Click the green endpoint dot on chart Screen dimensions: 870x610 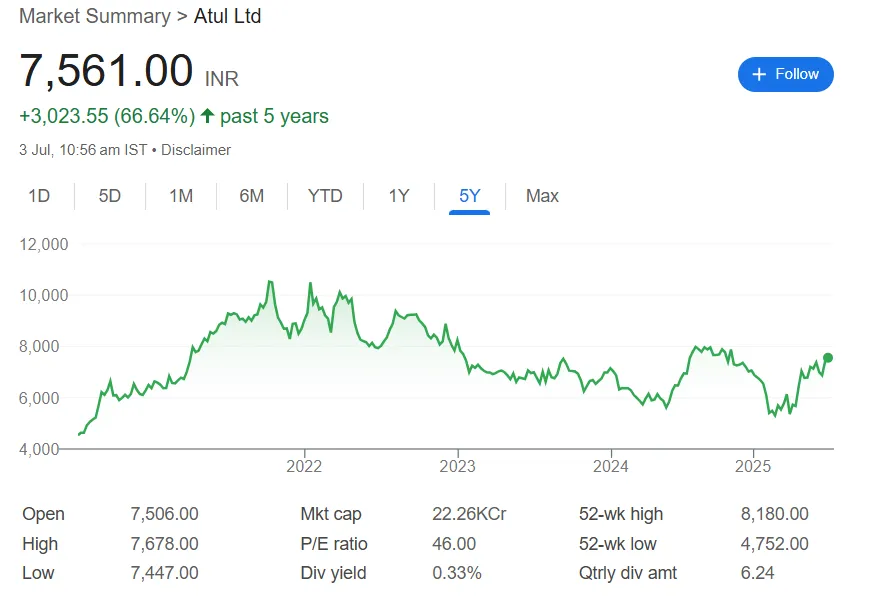828,358
